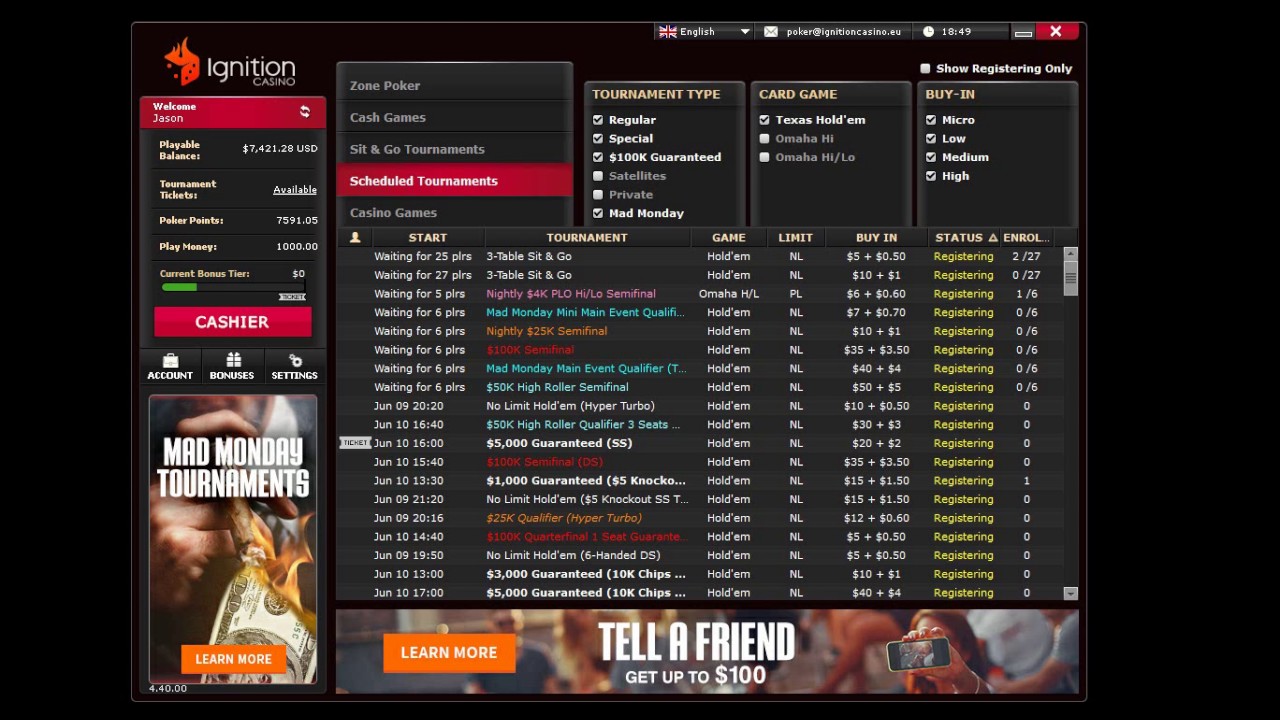Click the scroll up arrow of tournament list

[1071, 253]
